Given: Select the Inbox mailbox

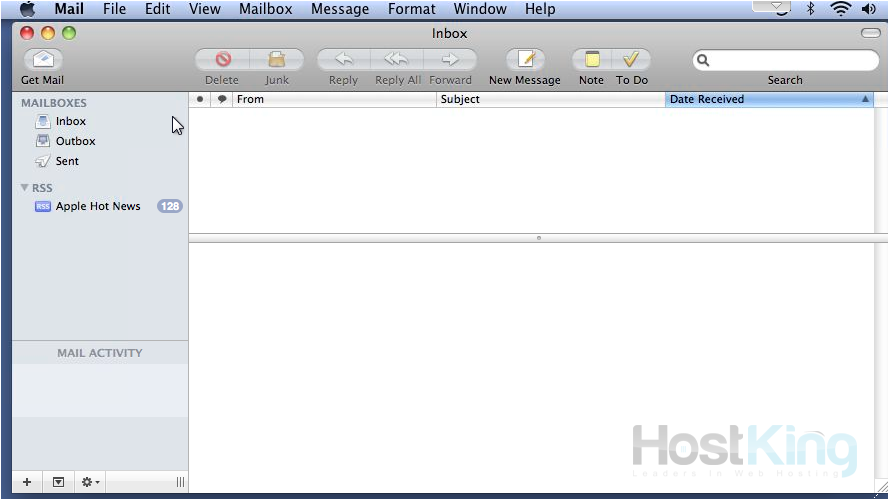Looking at the screenshot, I should point(71,121).
